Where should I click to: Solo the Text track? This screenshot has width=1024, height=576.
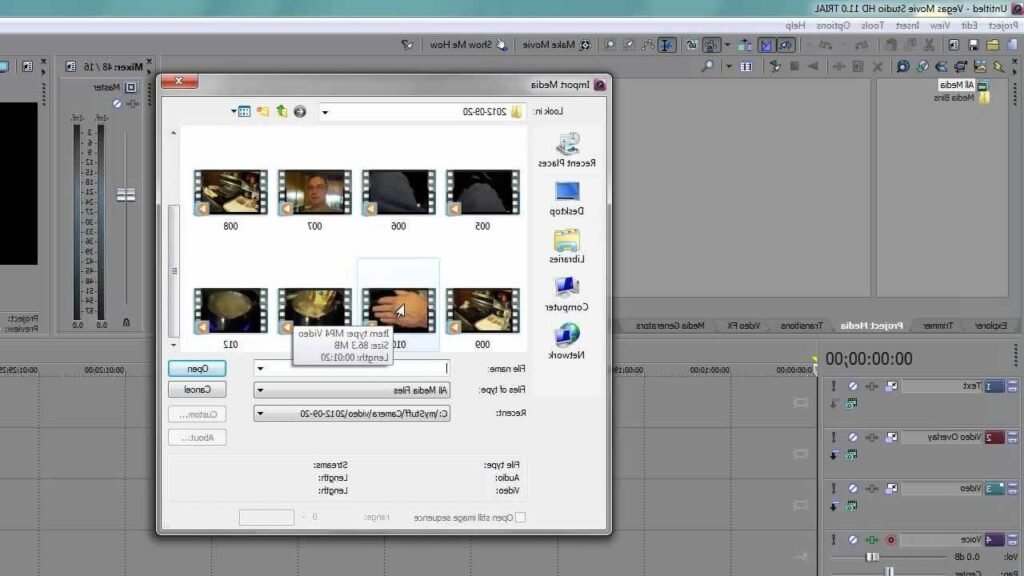click(x=834, y=386)
